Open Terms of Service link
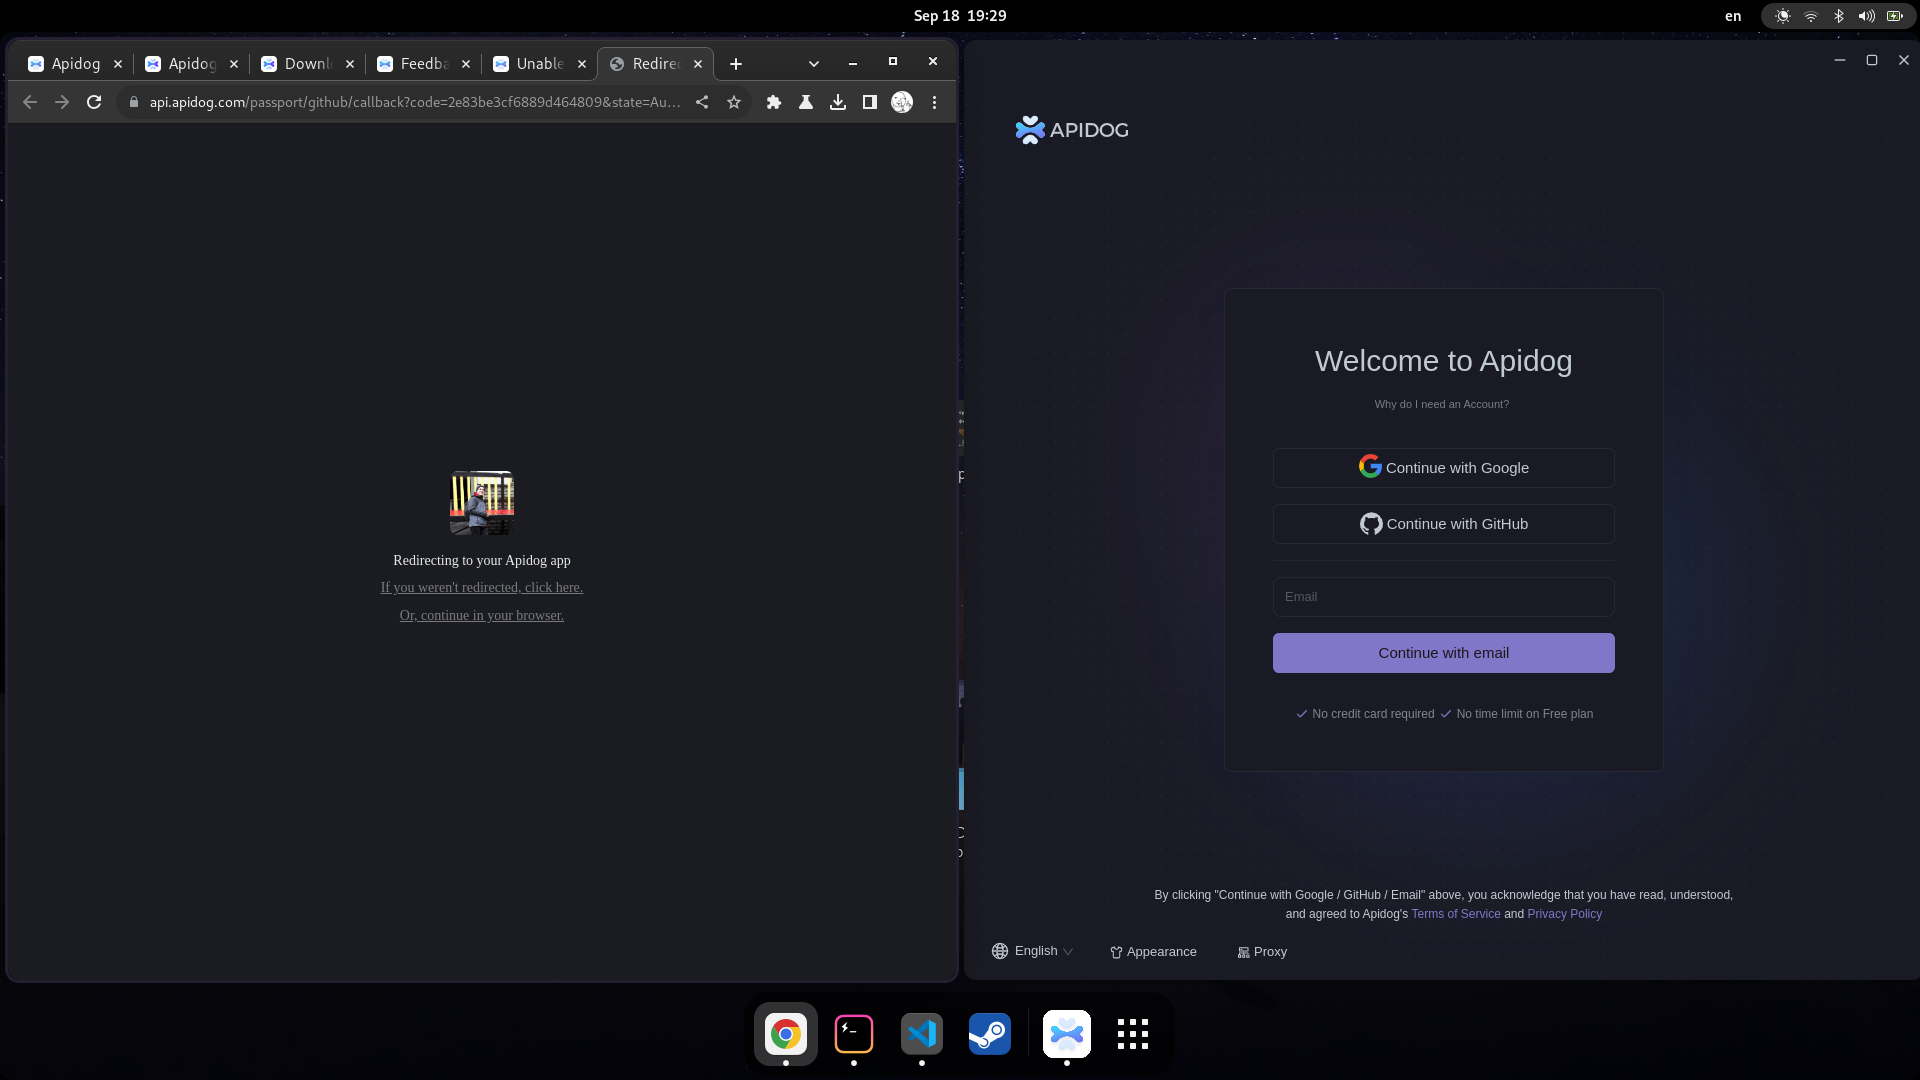This screenshot has height=1080, width=1920. pyautogui.click(x=1456, y=914)
